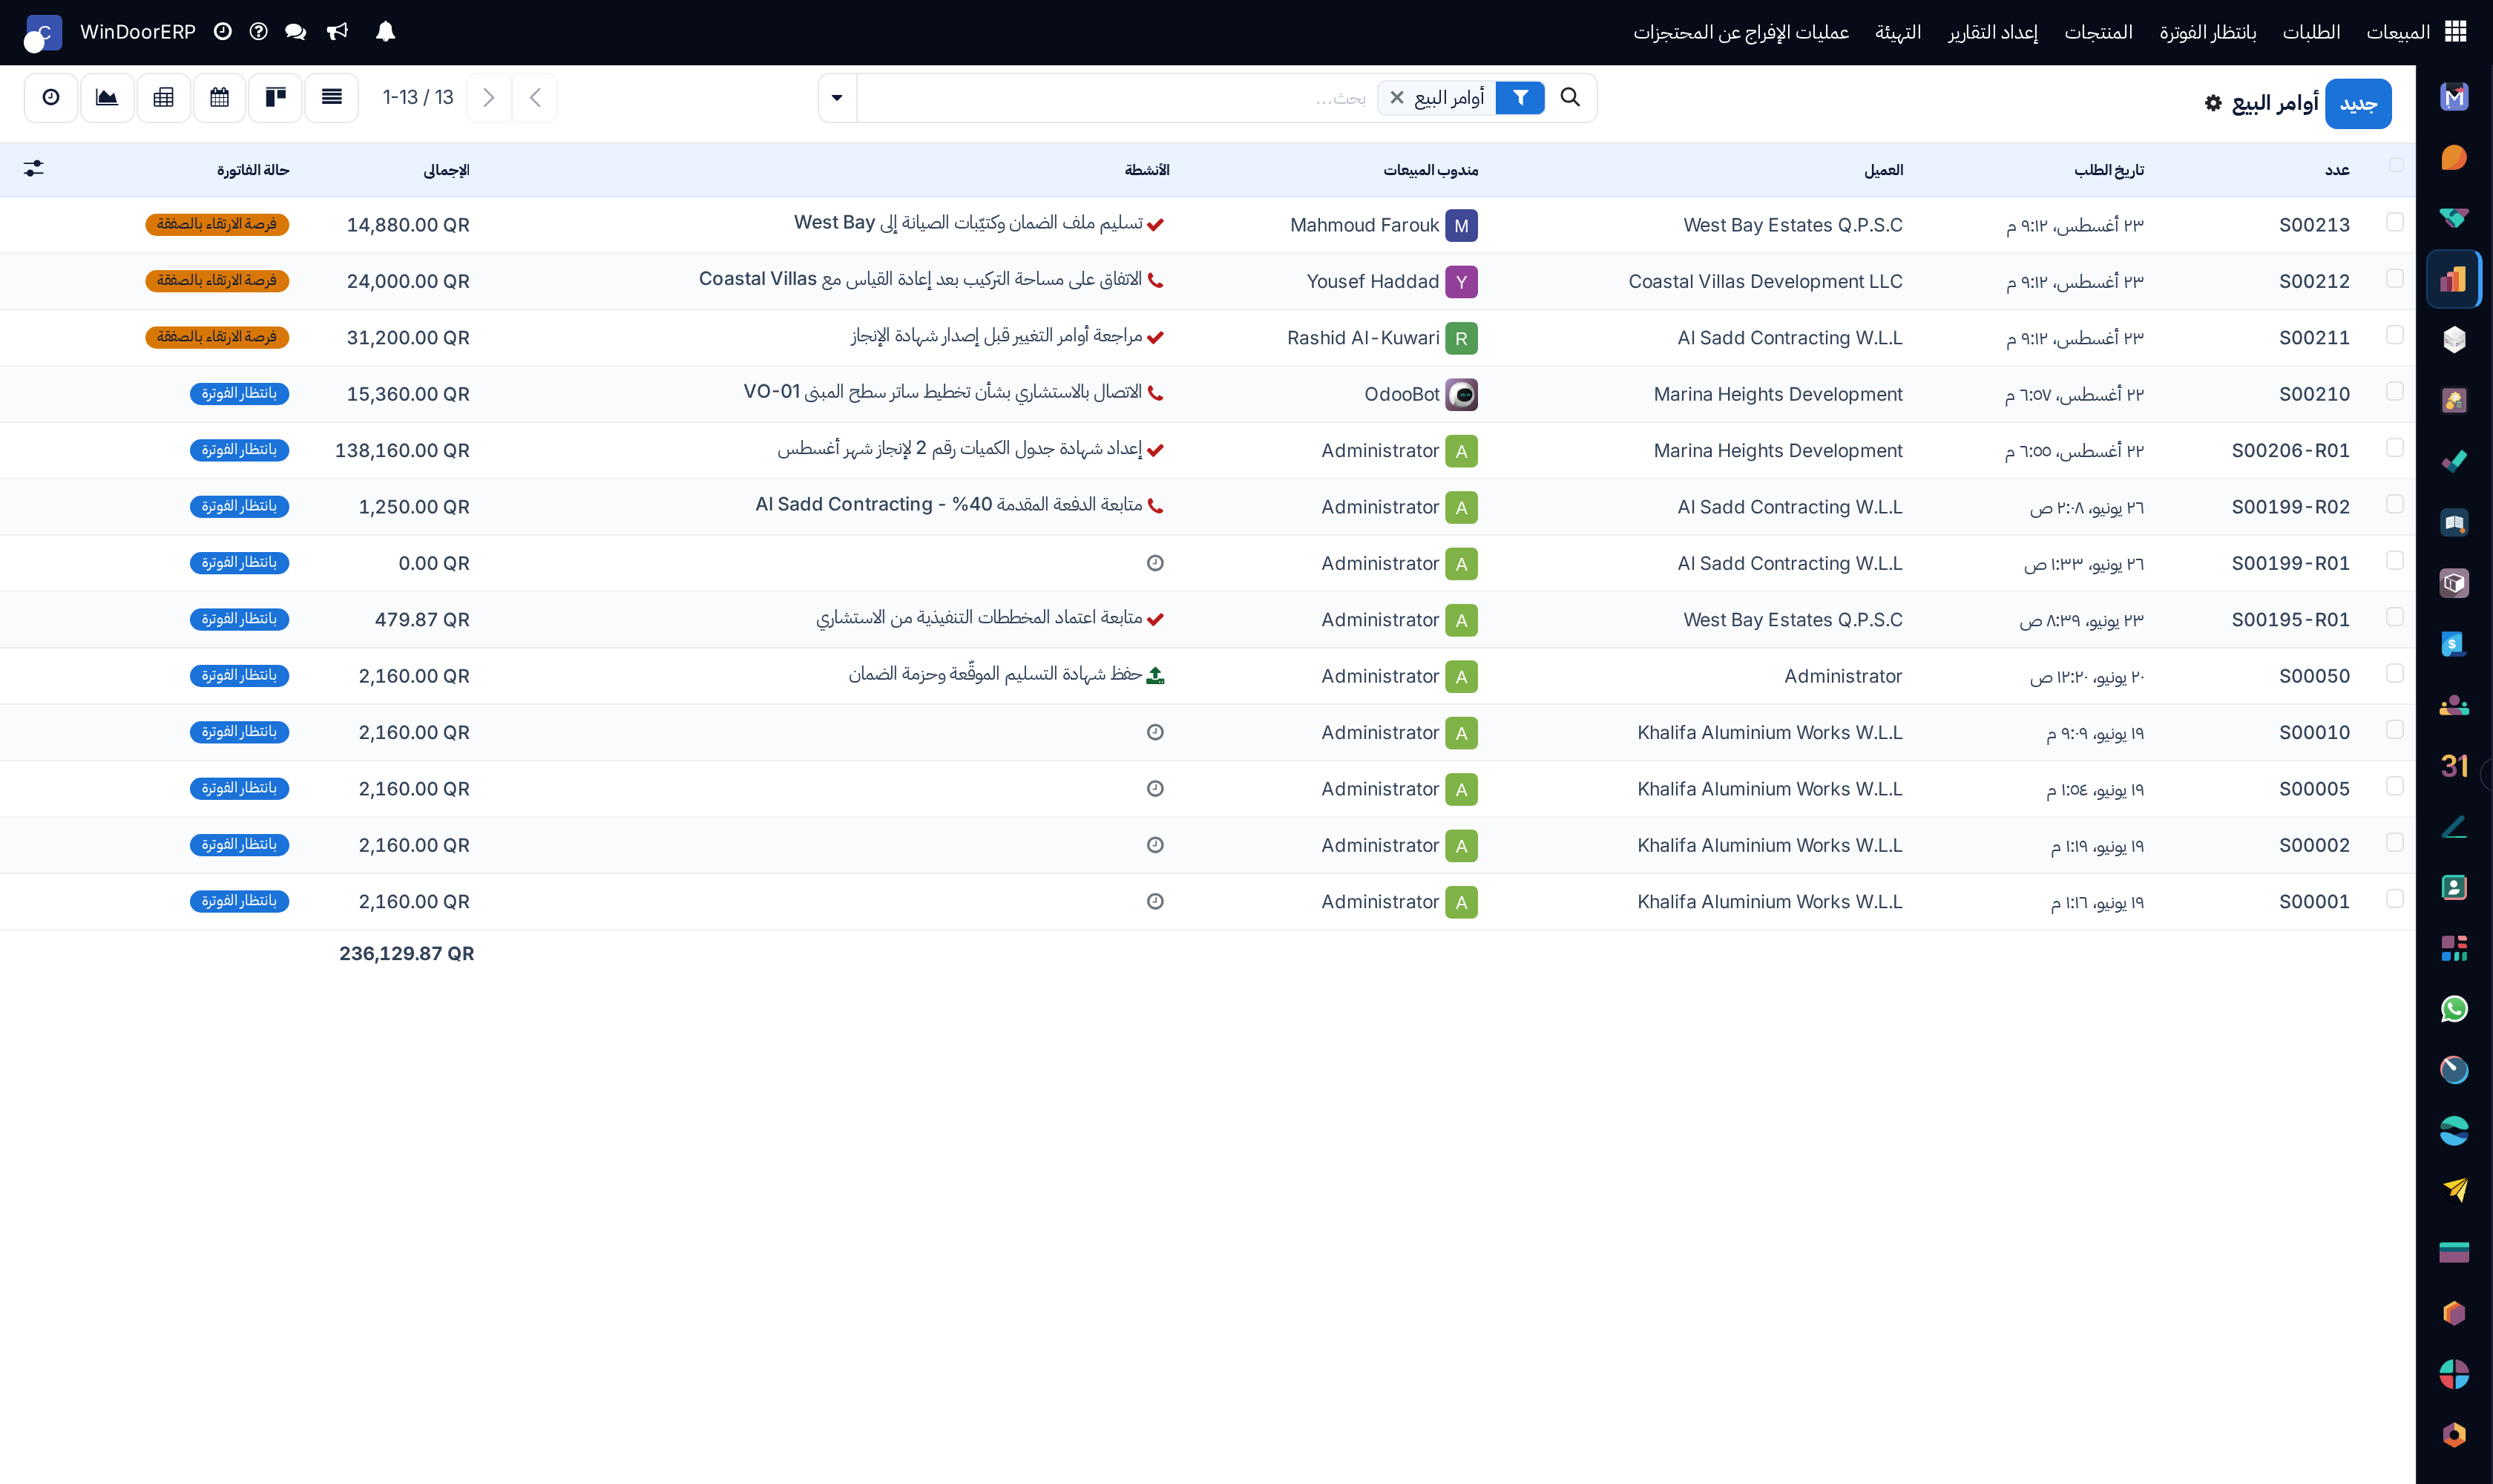This screenshot has width=2493, height=1484.
Task: Click the filter funnel icon
Action: click(x=1520, y=98)
